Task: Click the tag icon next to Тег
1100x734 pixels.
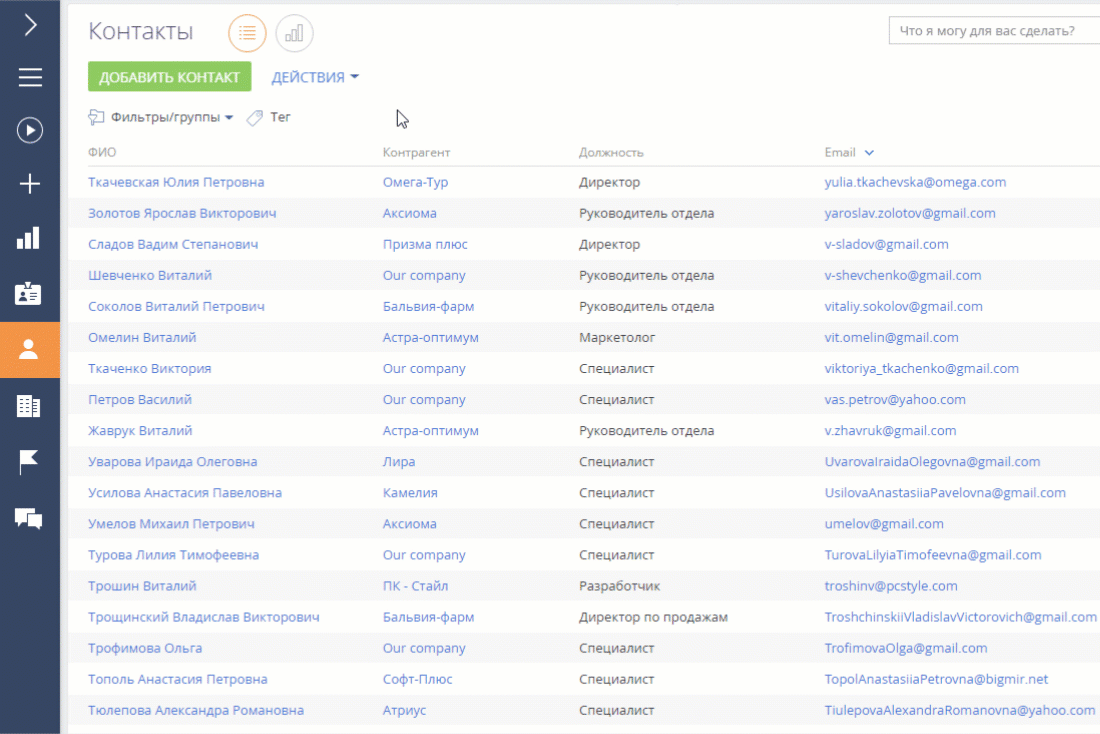Action: pyautogui.click(x=255, y=117)
